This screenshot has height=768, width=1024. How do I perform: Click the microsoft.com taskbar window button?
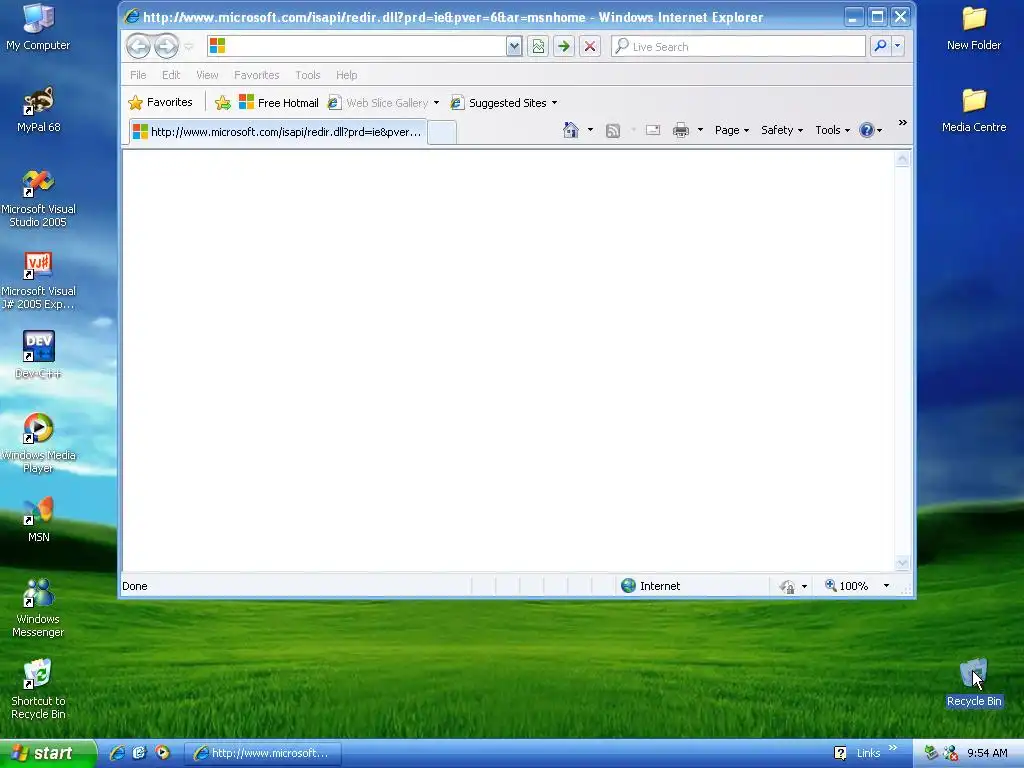click(262, 753)
